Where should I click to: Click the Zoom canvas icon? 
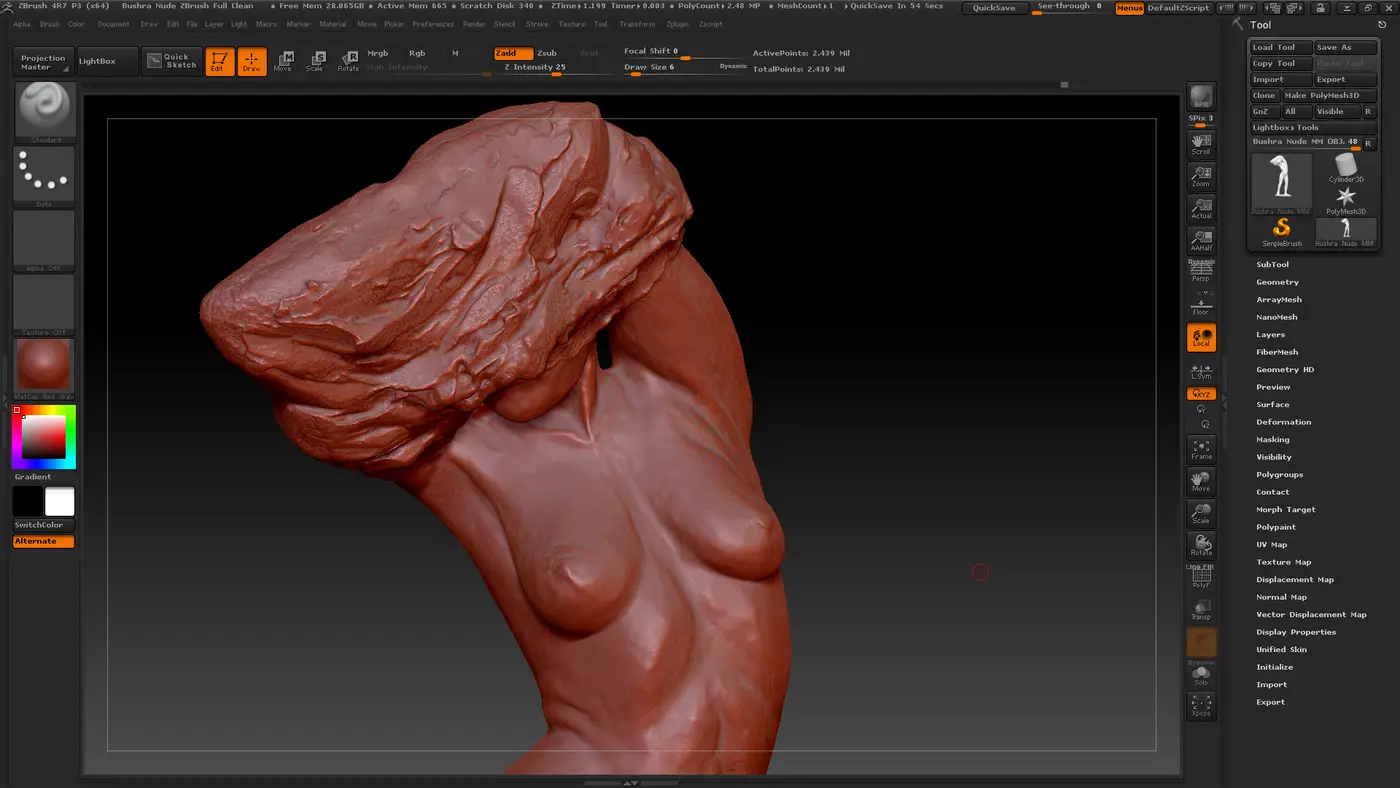(1201, 177)
